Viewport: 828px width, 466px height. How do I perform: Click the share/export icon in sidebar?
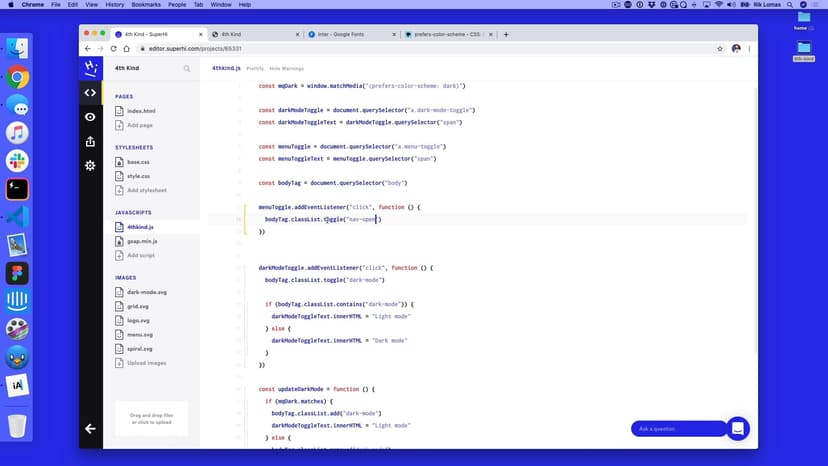90,141
